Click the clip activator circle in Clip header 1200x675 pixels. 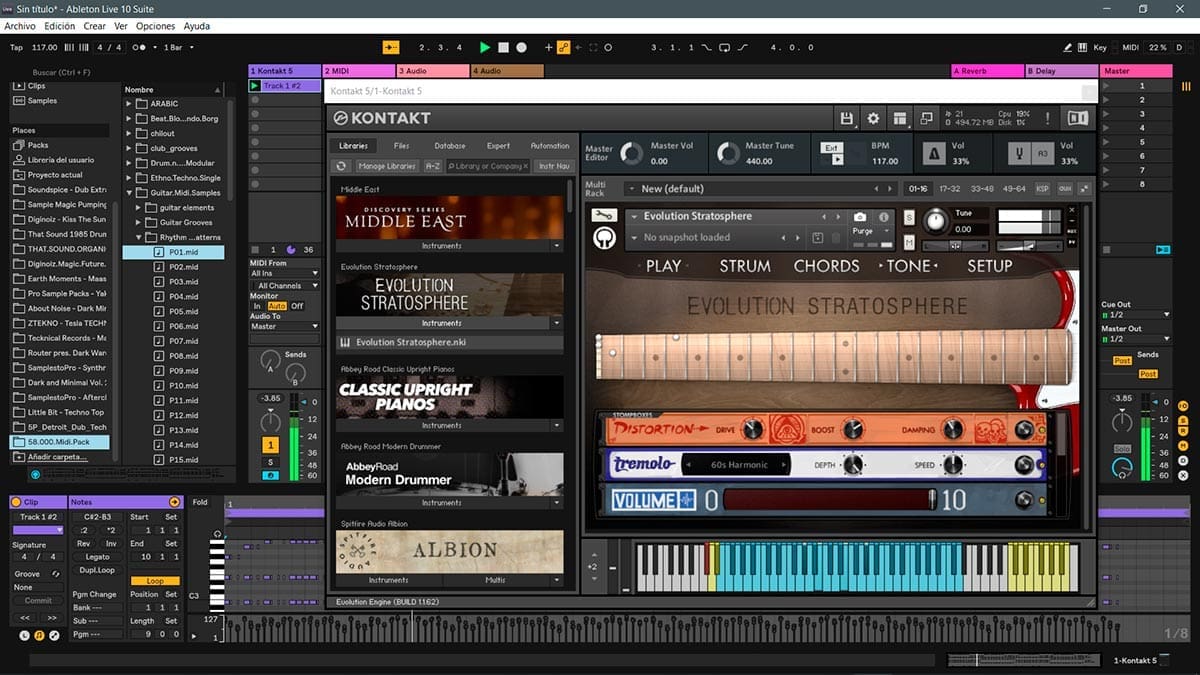(17, 502)
